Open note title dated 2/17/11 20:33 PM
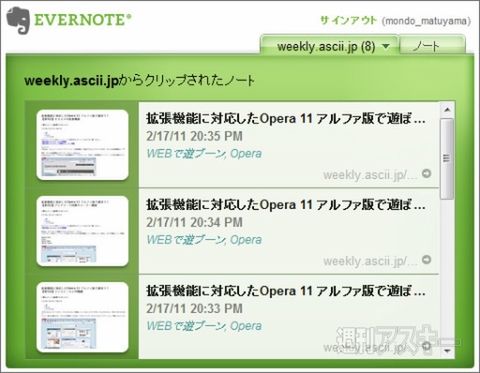 point(286,291)
